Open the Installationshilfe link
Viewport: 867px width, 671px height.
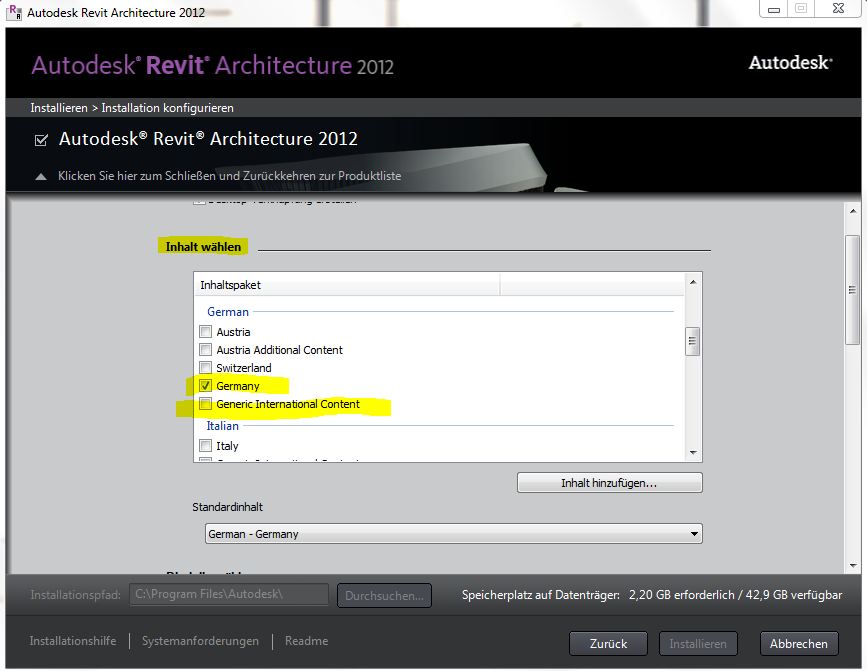73,641
